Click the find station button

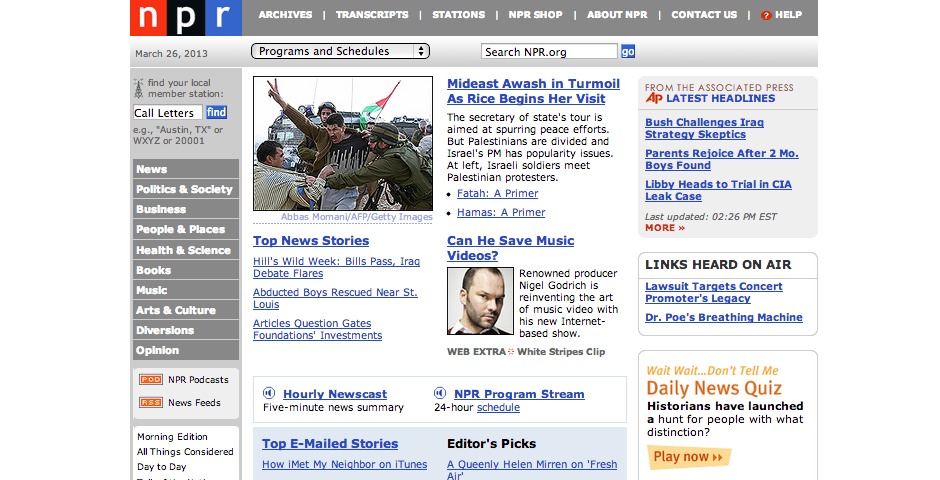pyautogui.click(x=216, y=112)
